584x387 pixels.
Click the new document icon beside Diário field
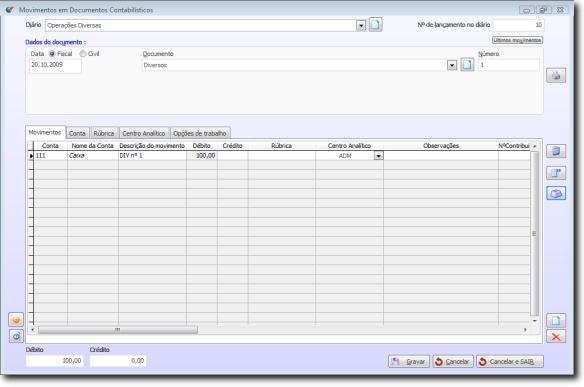[375, 25]
